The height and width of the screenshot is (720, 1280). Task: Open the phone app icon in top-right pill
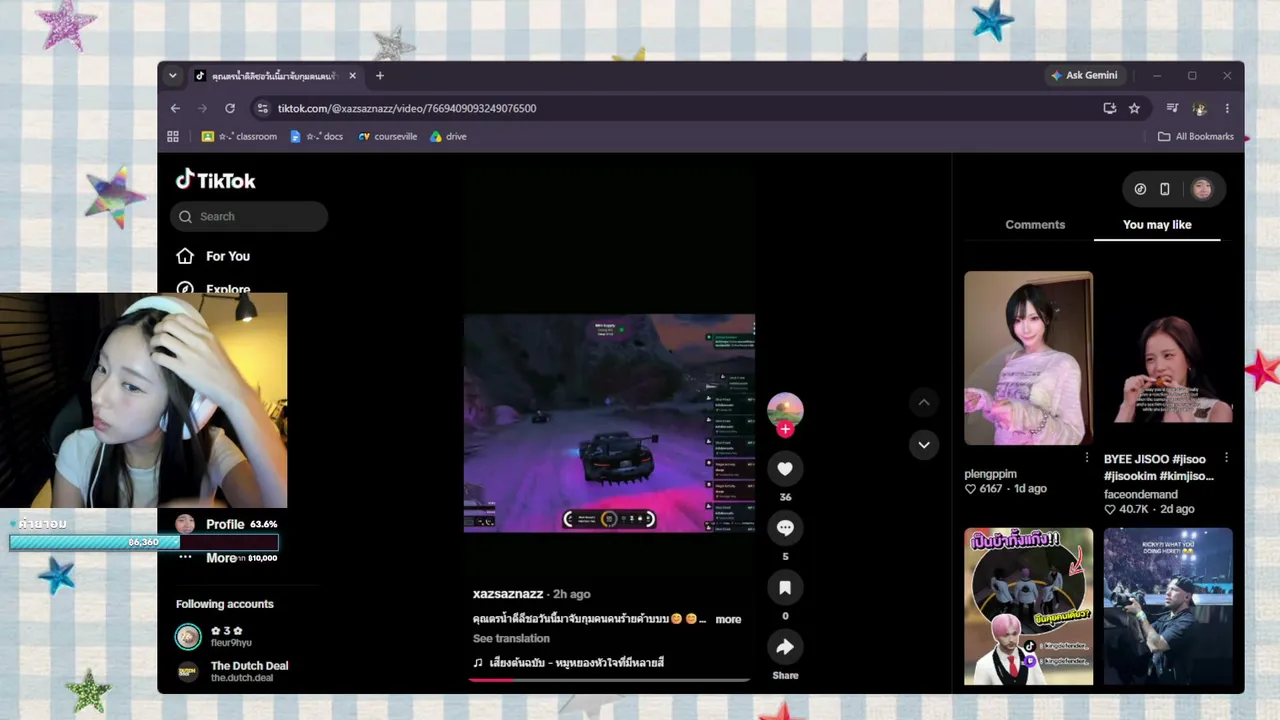(1165, 189)
